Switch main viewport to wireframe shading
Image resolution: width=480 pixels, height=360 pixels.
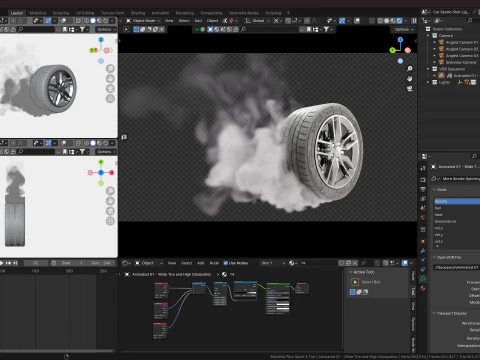point(380,21)
